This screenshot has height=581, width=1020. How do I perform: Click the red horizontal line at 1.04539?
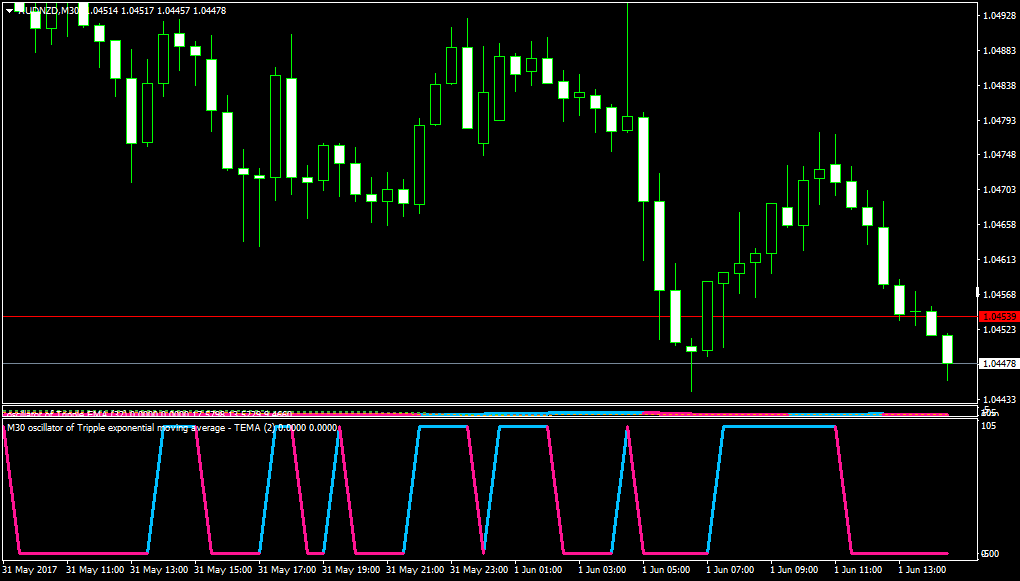(489, 317)
